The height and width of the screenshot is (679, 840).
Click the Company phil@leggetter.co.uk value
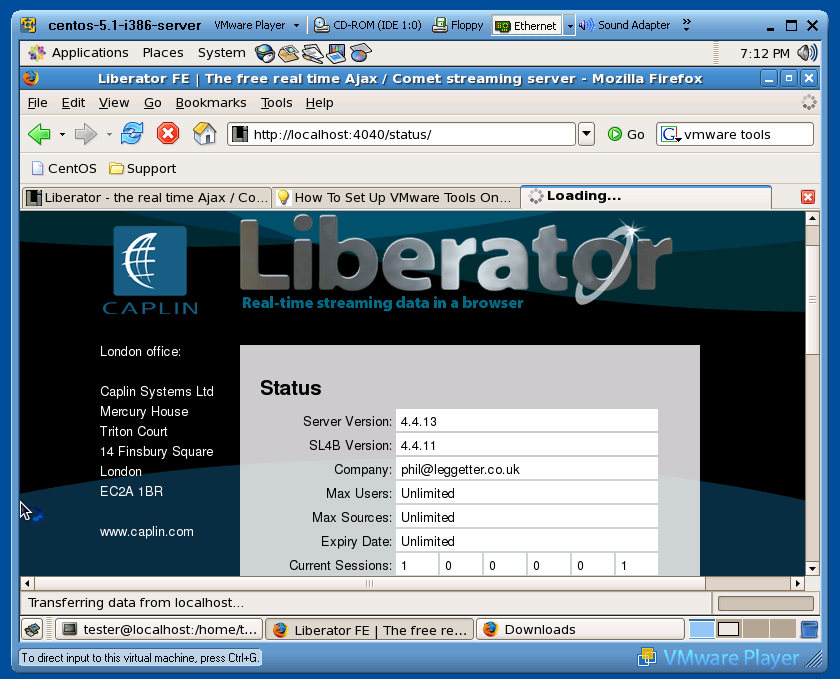click(x=526, y=469)
